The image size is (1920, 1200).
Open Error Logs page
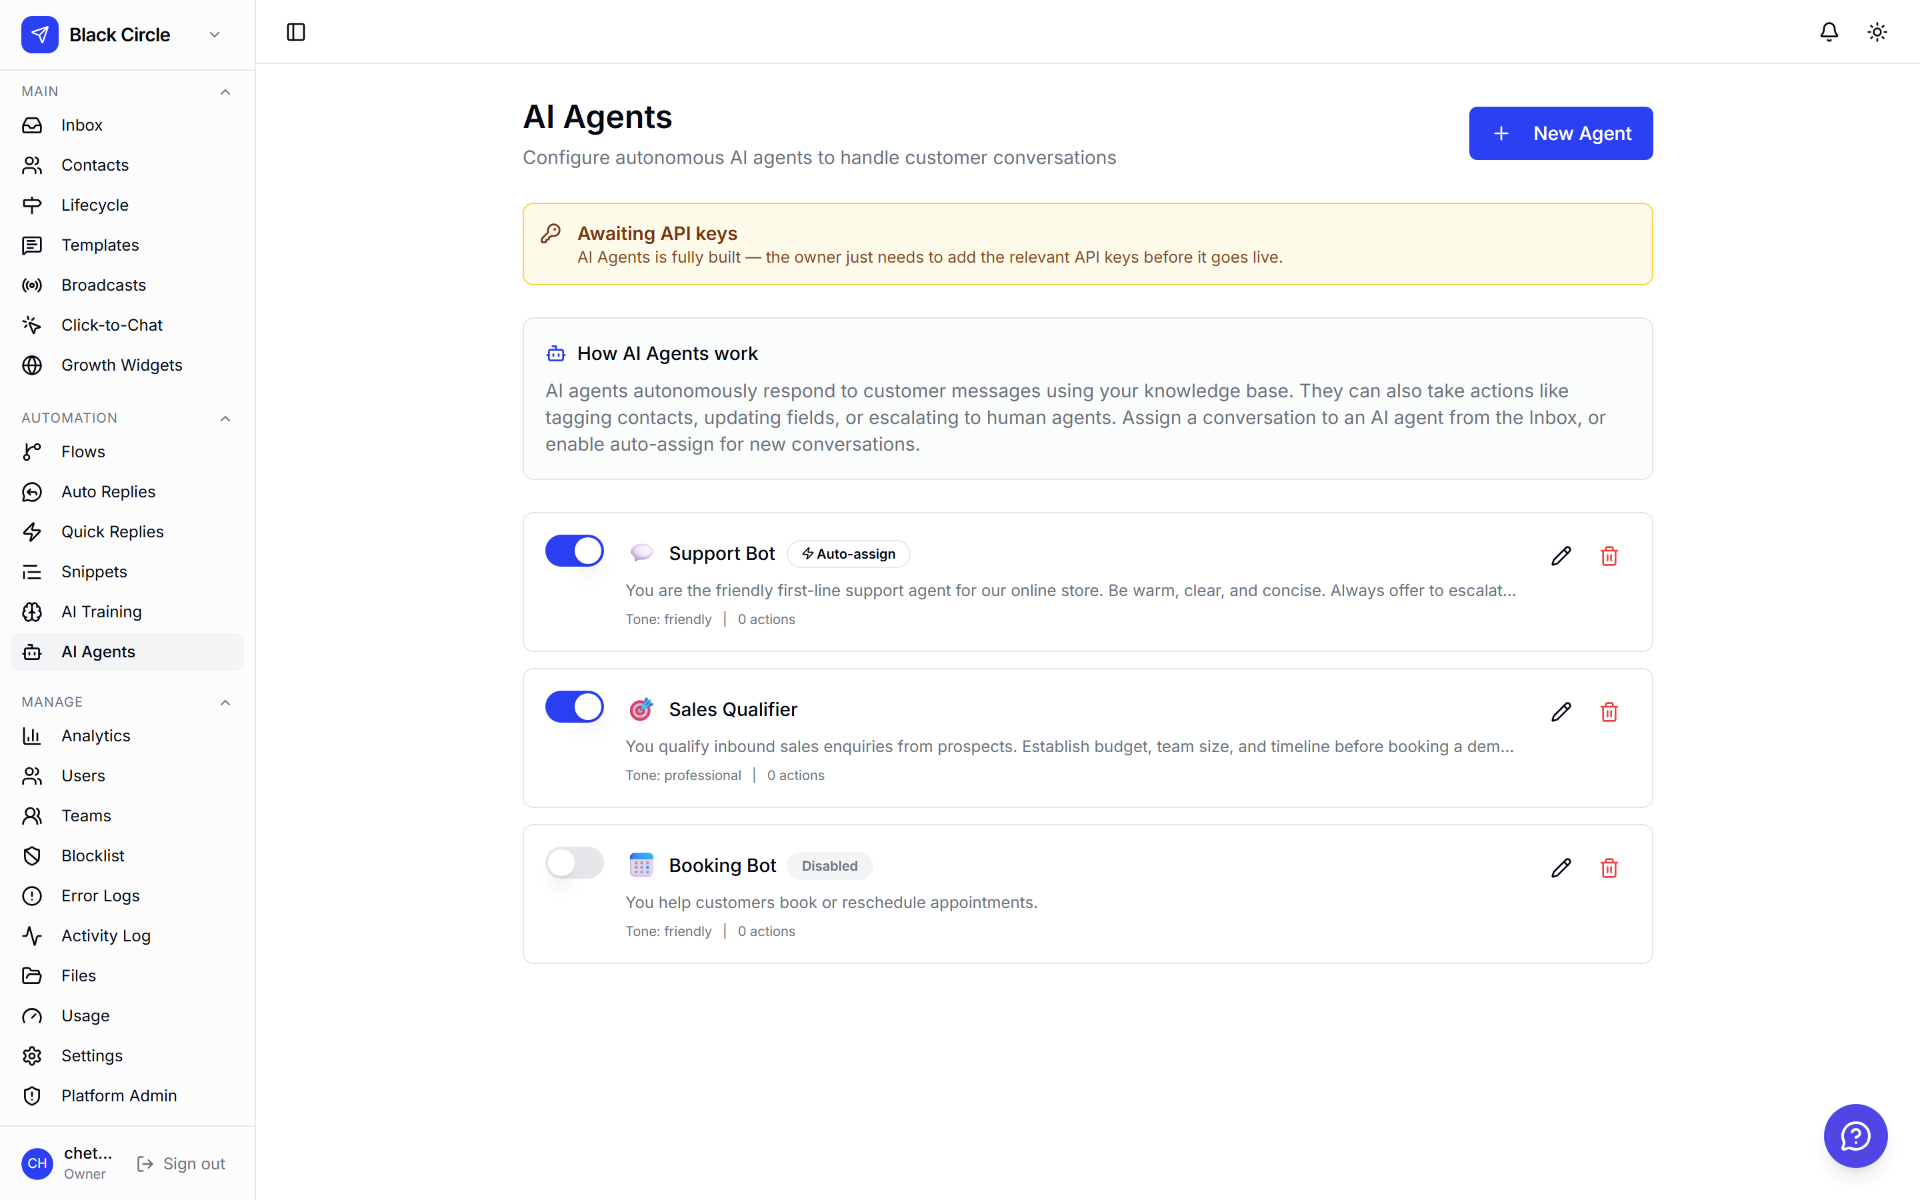tap(127, 896)
